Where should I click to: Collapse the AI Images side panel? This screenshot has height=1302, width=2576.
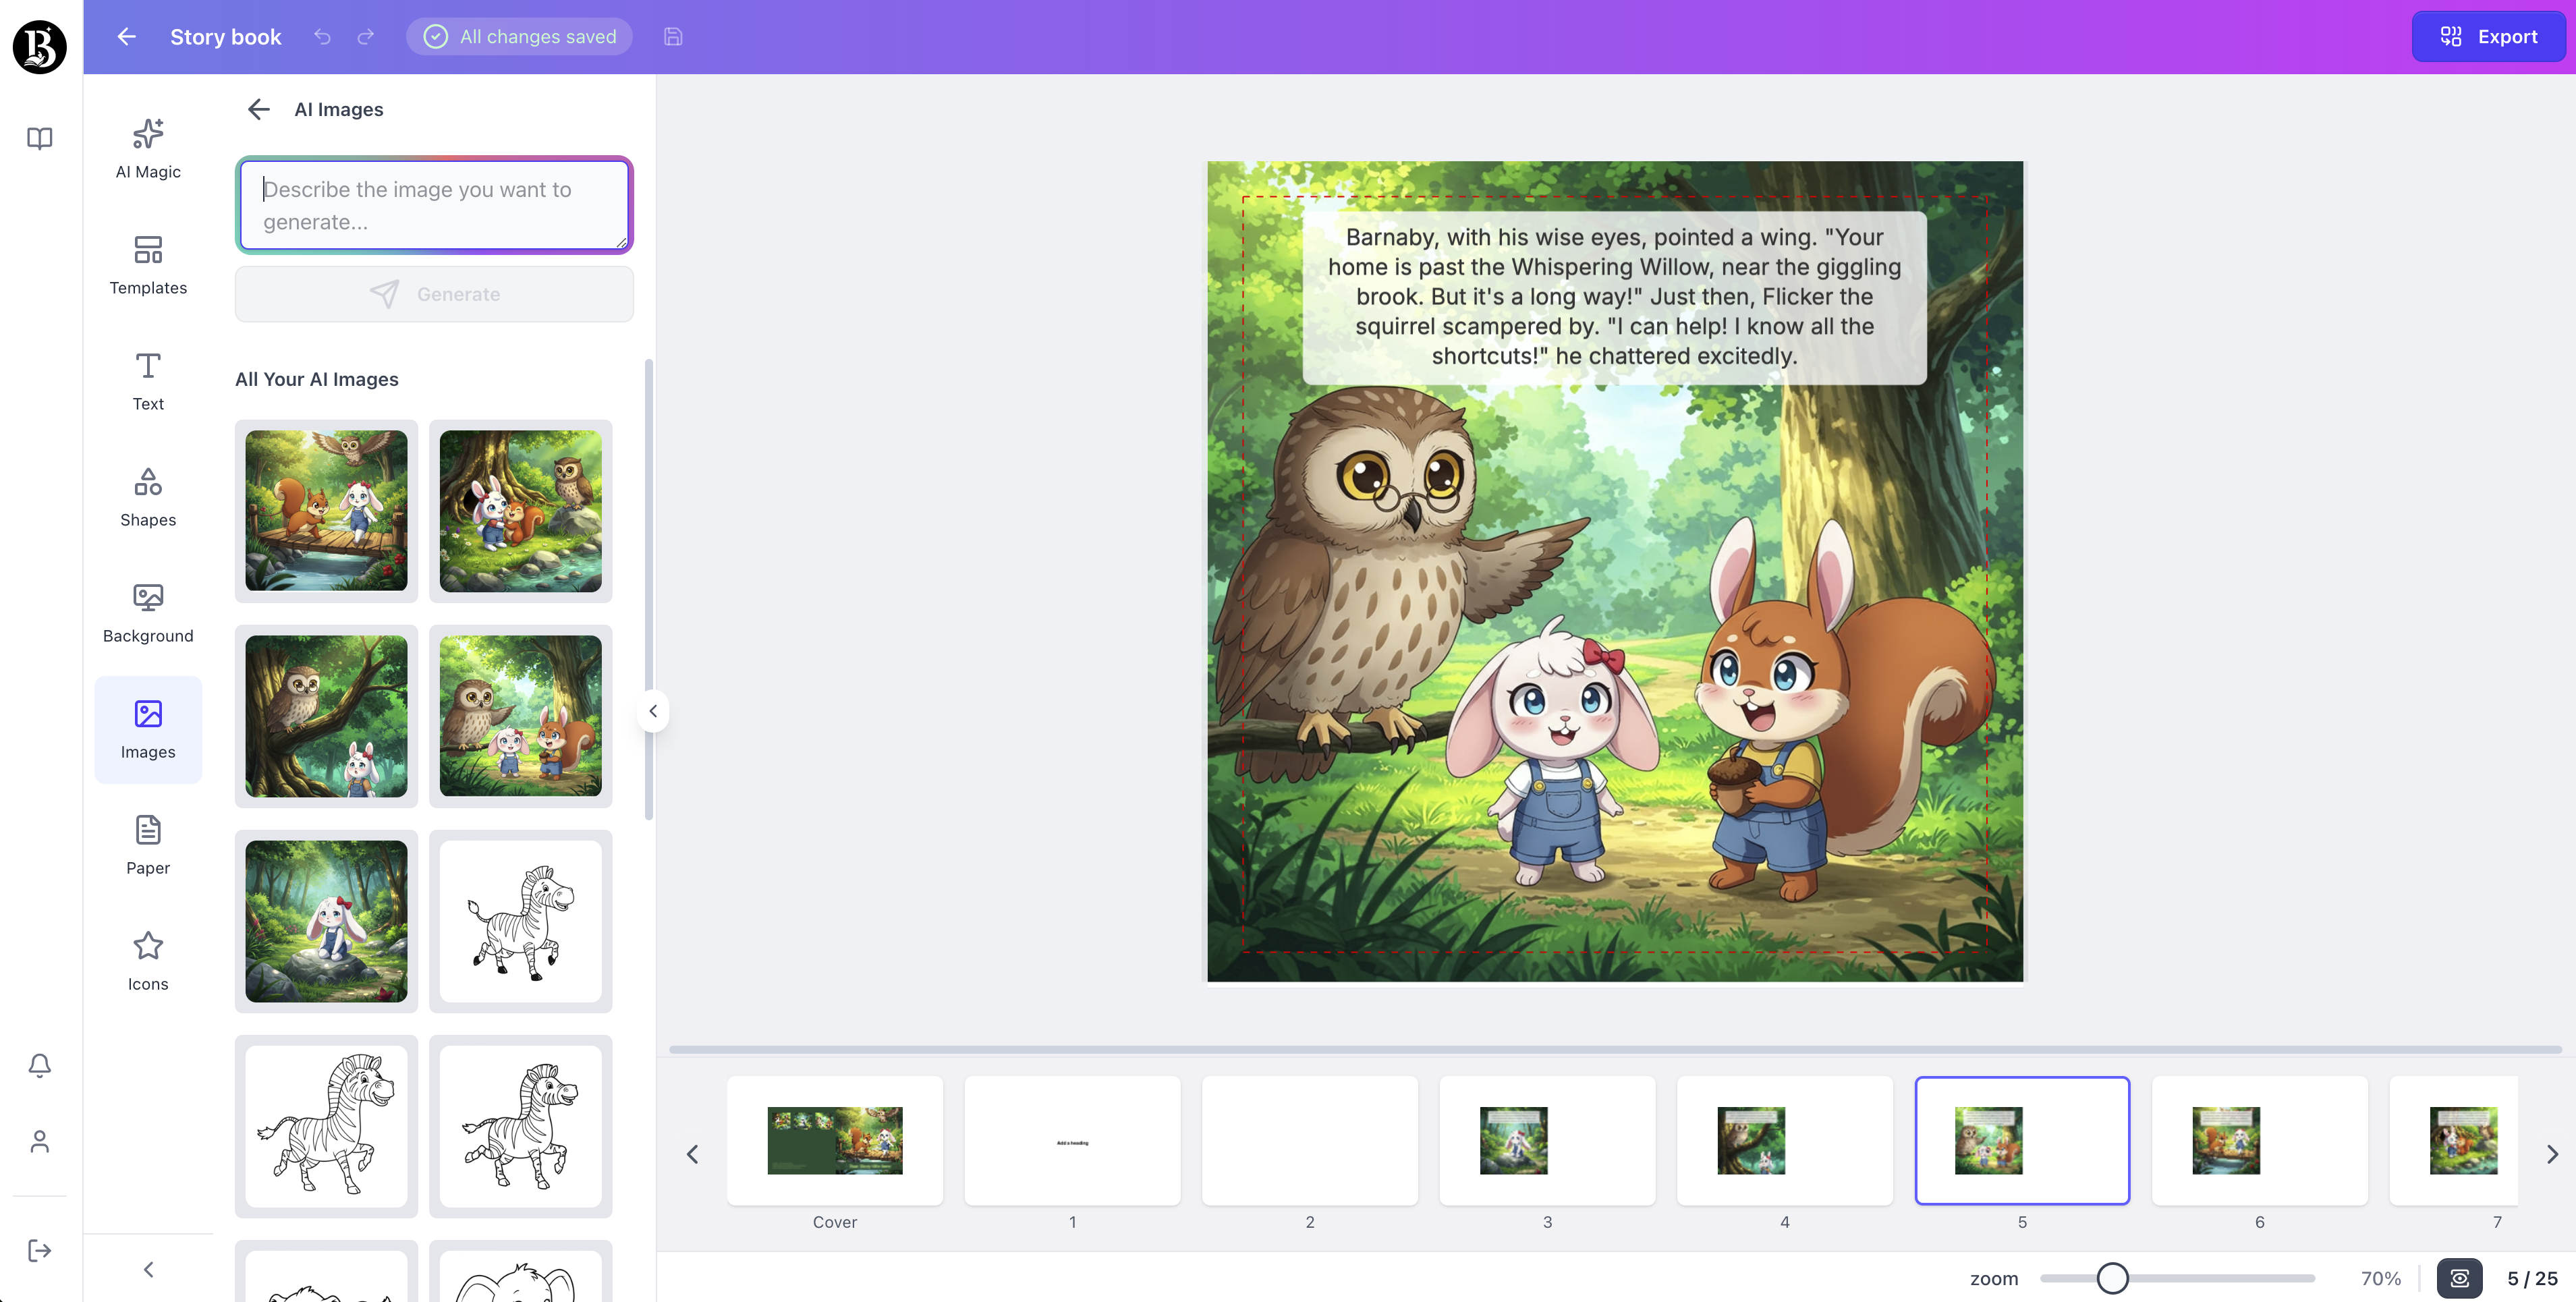653,711
